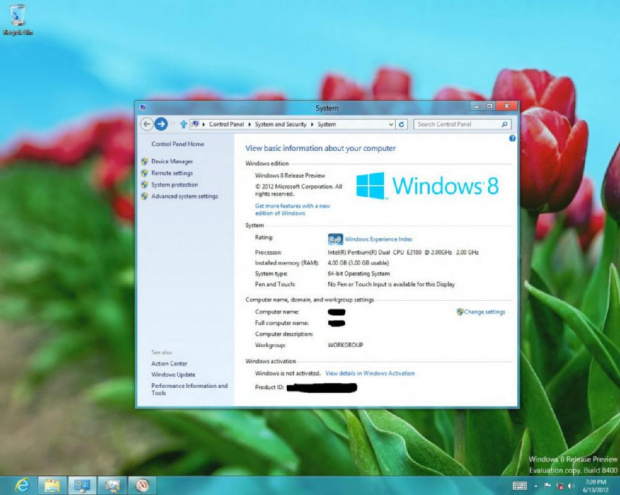
Task: Open Windows Update link
Action: tap(173, 374)
